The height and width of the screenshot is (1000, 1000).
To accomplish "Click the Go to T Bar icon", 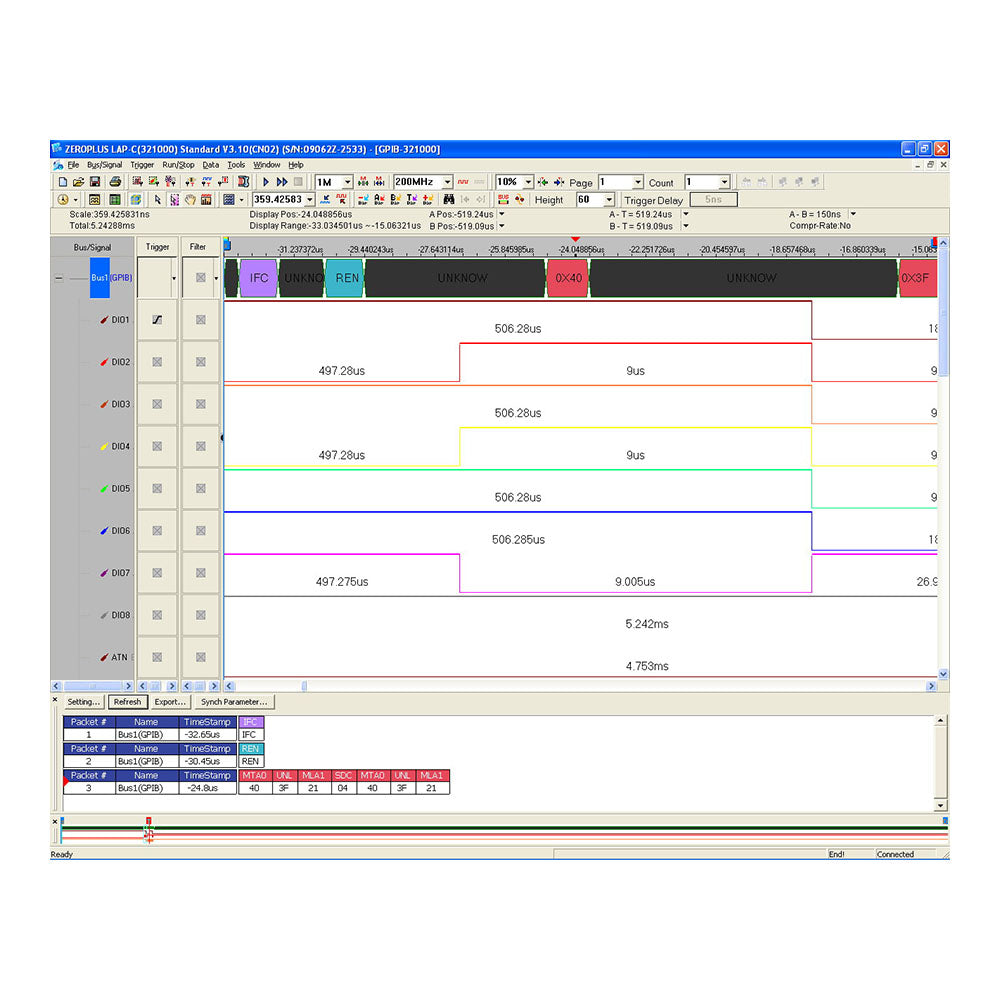I will point(411,199).
